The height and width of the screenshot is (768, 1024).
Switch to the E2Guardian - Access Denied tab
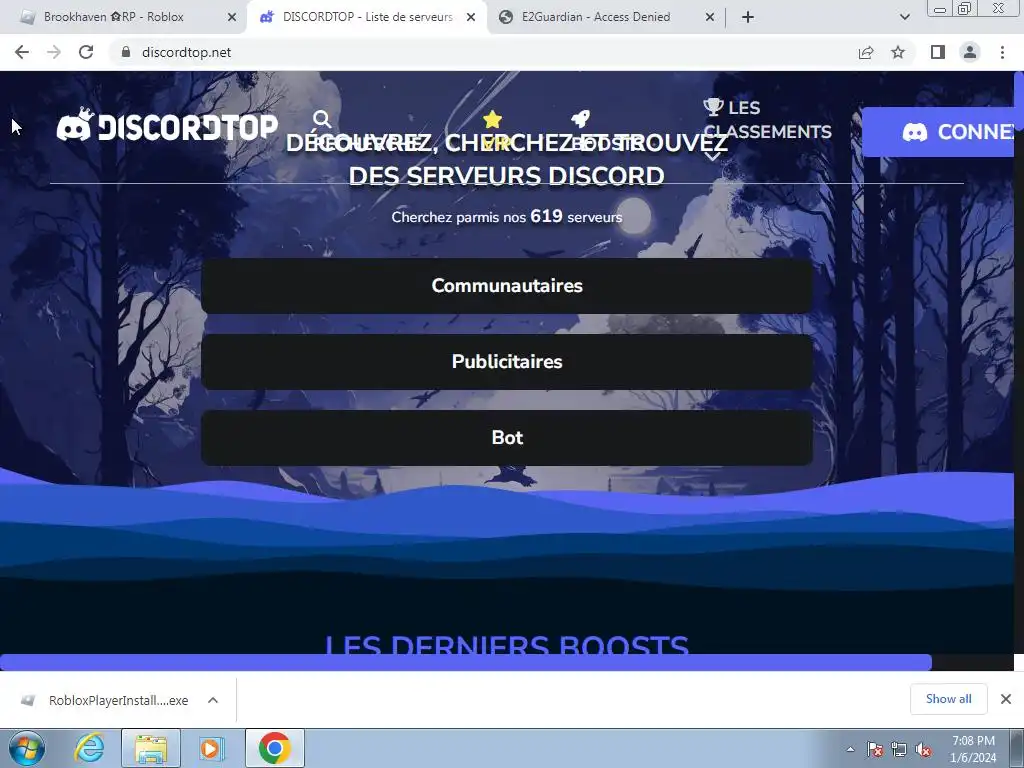[607, 17]
